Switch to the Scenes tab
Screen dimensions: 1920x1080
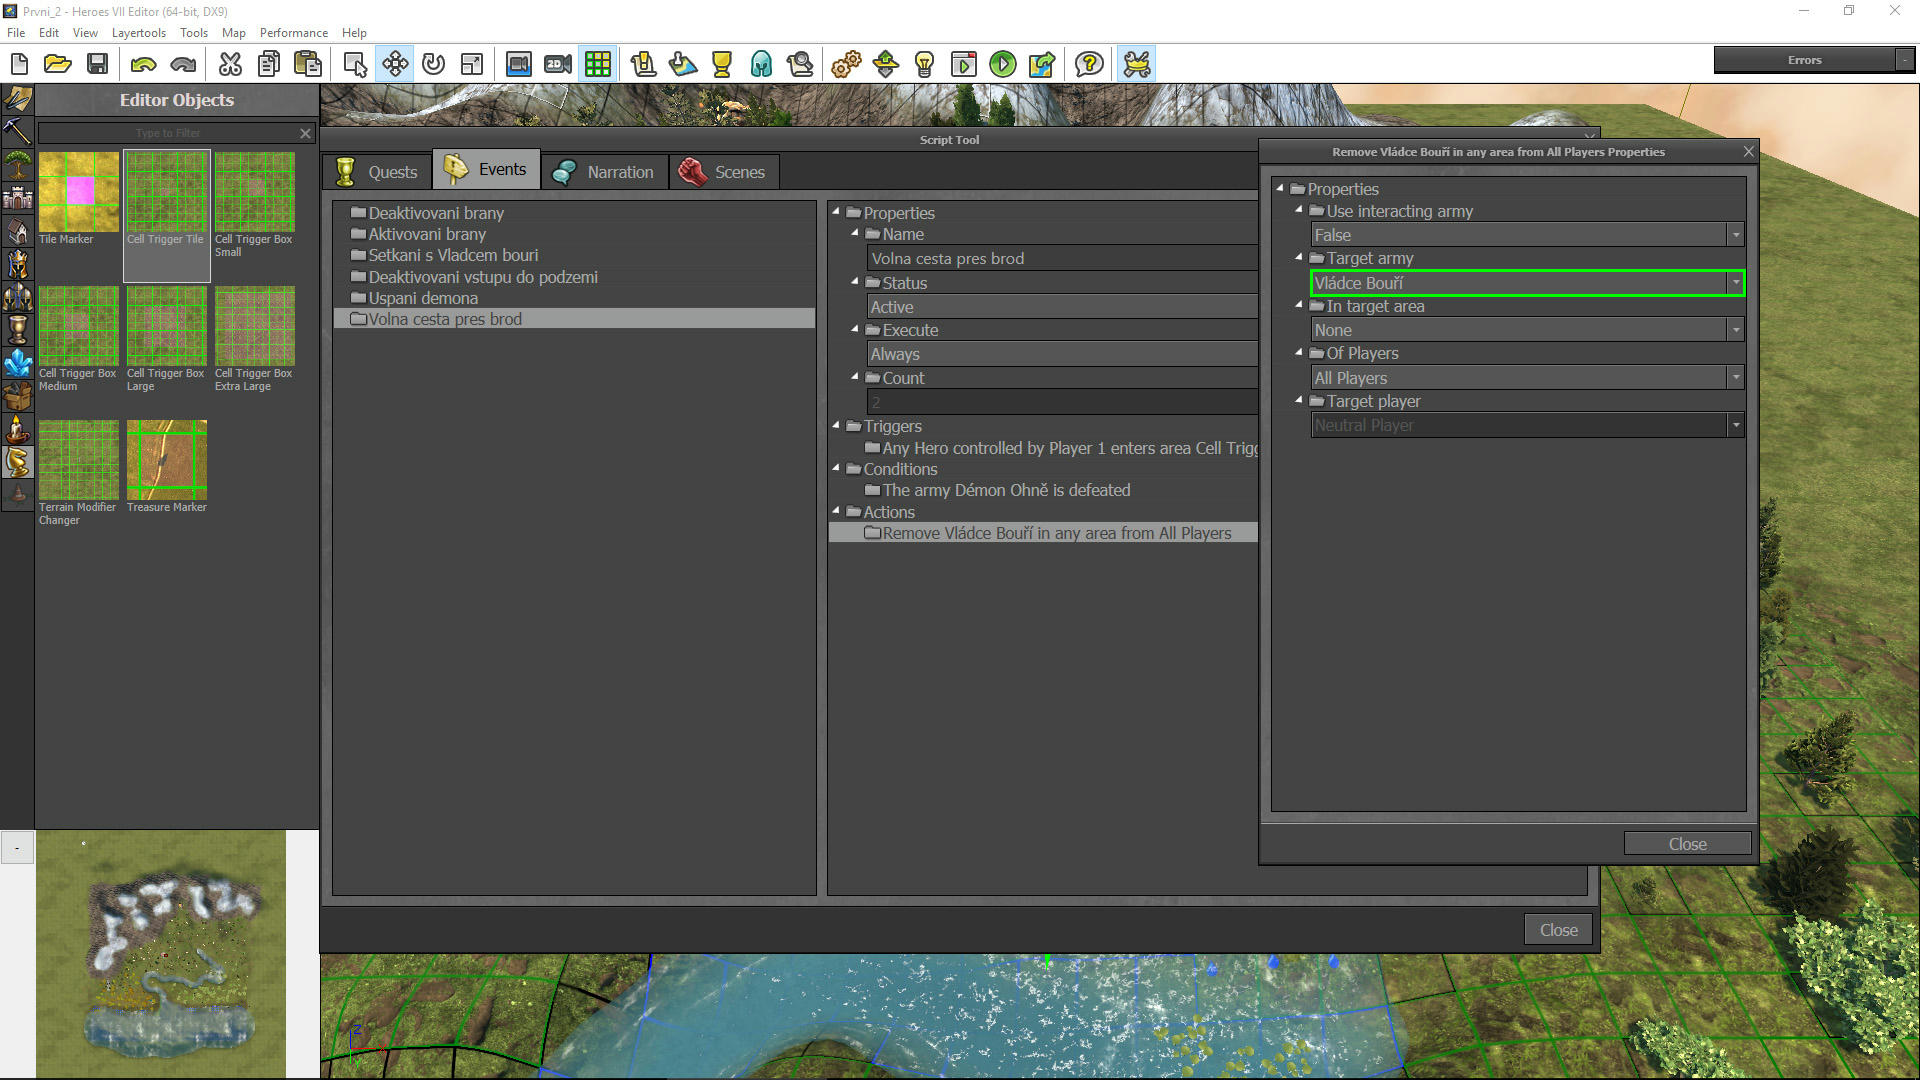pyautogui.click(x=724, y=171)
